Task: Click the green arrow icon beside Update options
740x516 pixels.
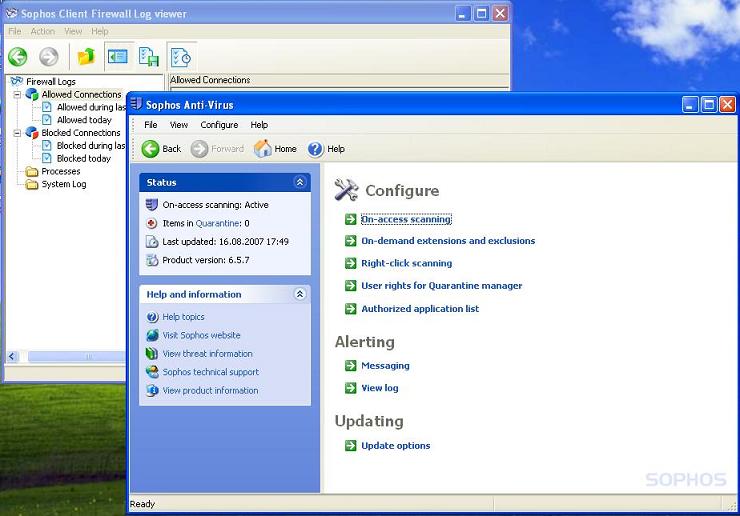Action: pyautogui.click(x=350, y=445)
